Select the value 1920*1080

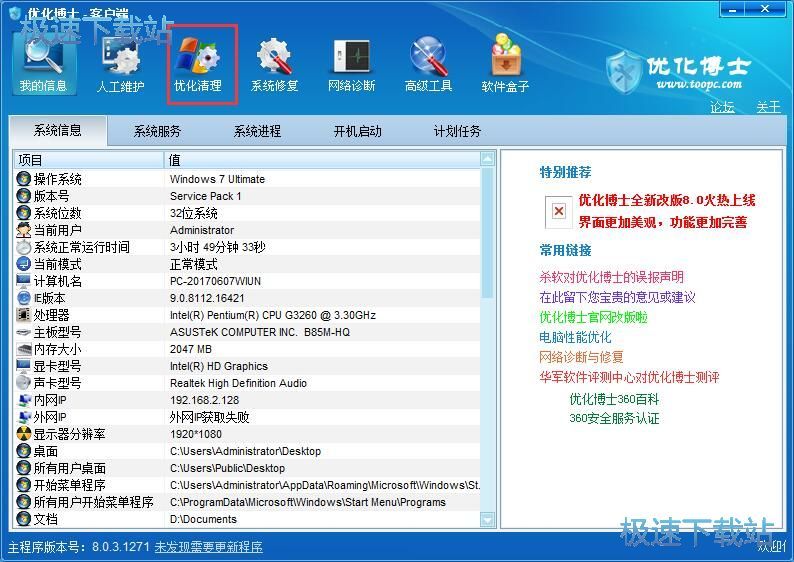pos(196,434)
